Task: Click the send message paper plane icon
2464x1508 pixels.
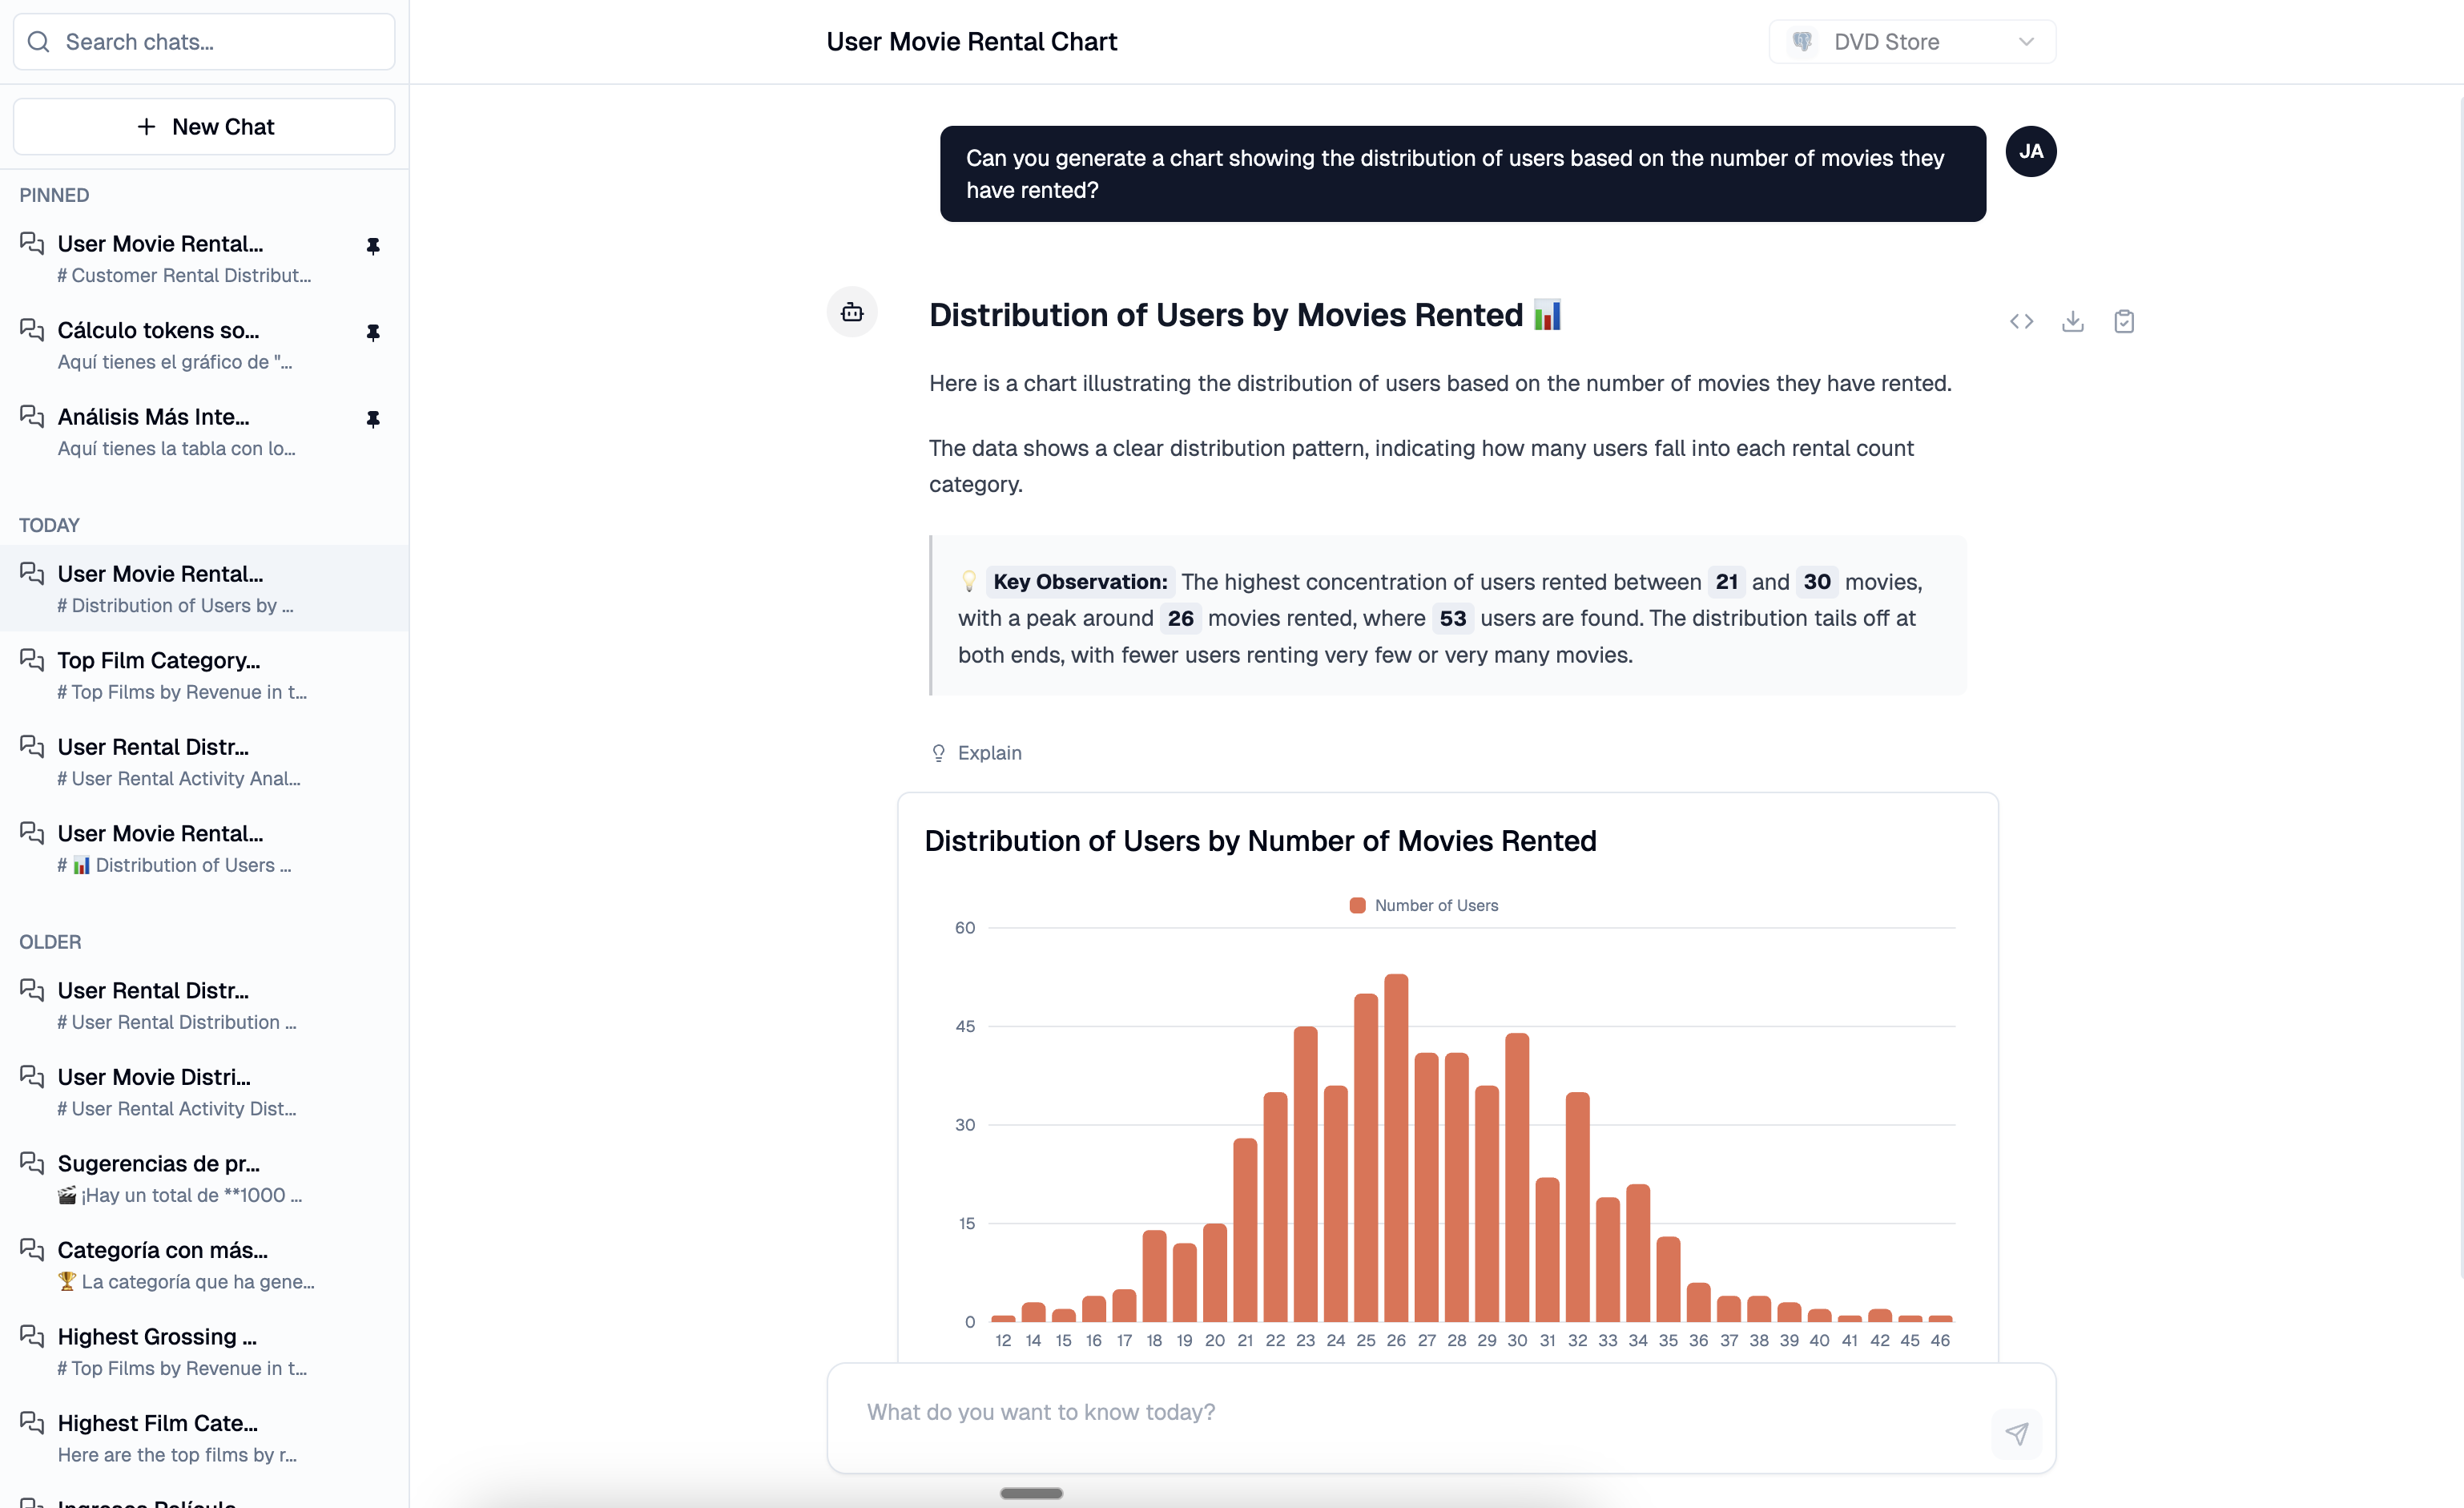Action: (x=2016, y=1433)
